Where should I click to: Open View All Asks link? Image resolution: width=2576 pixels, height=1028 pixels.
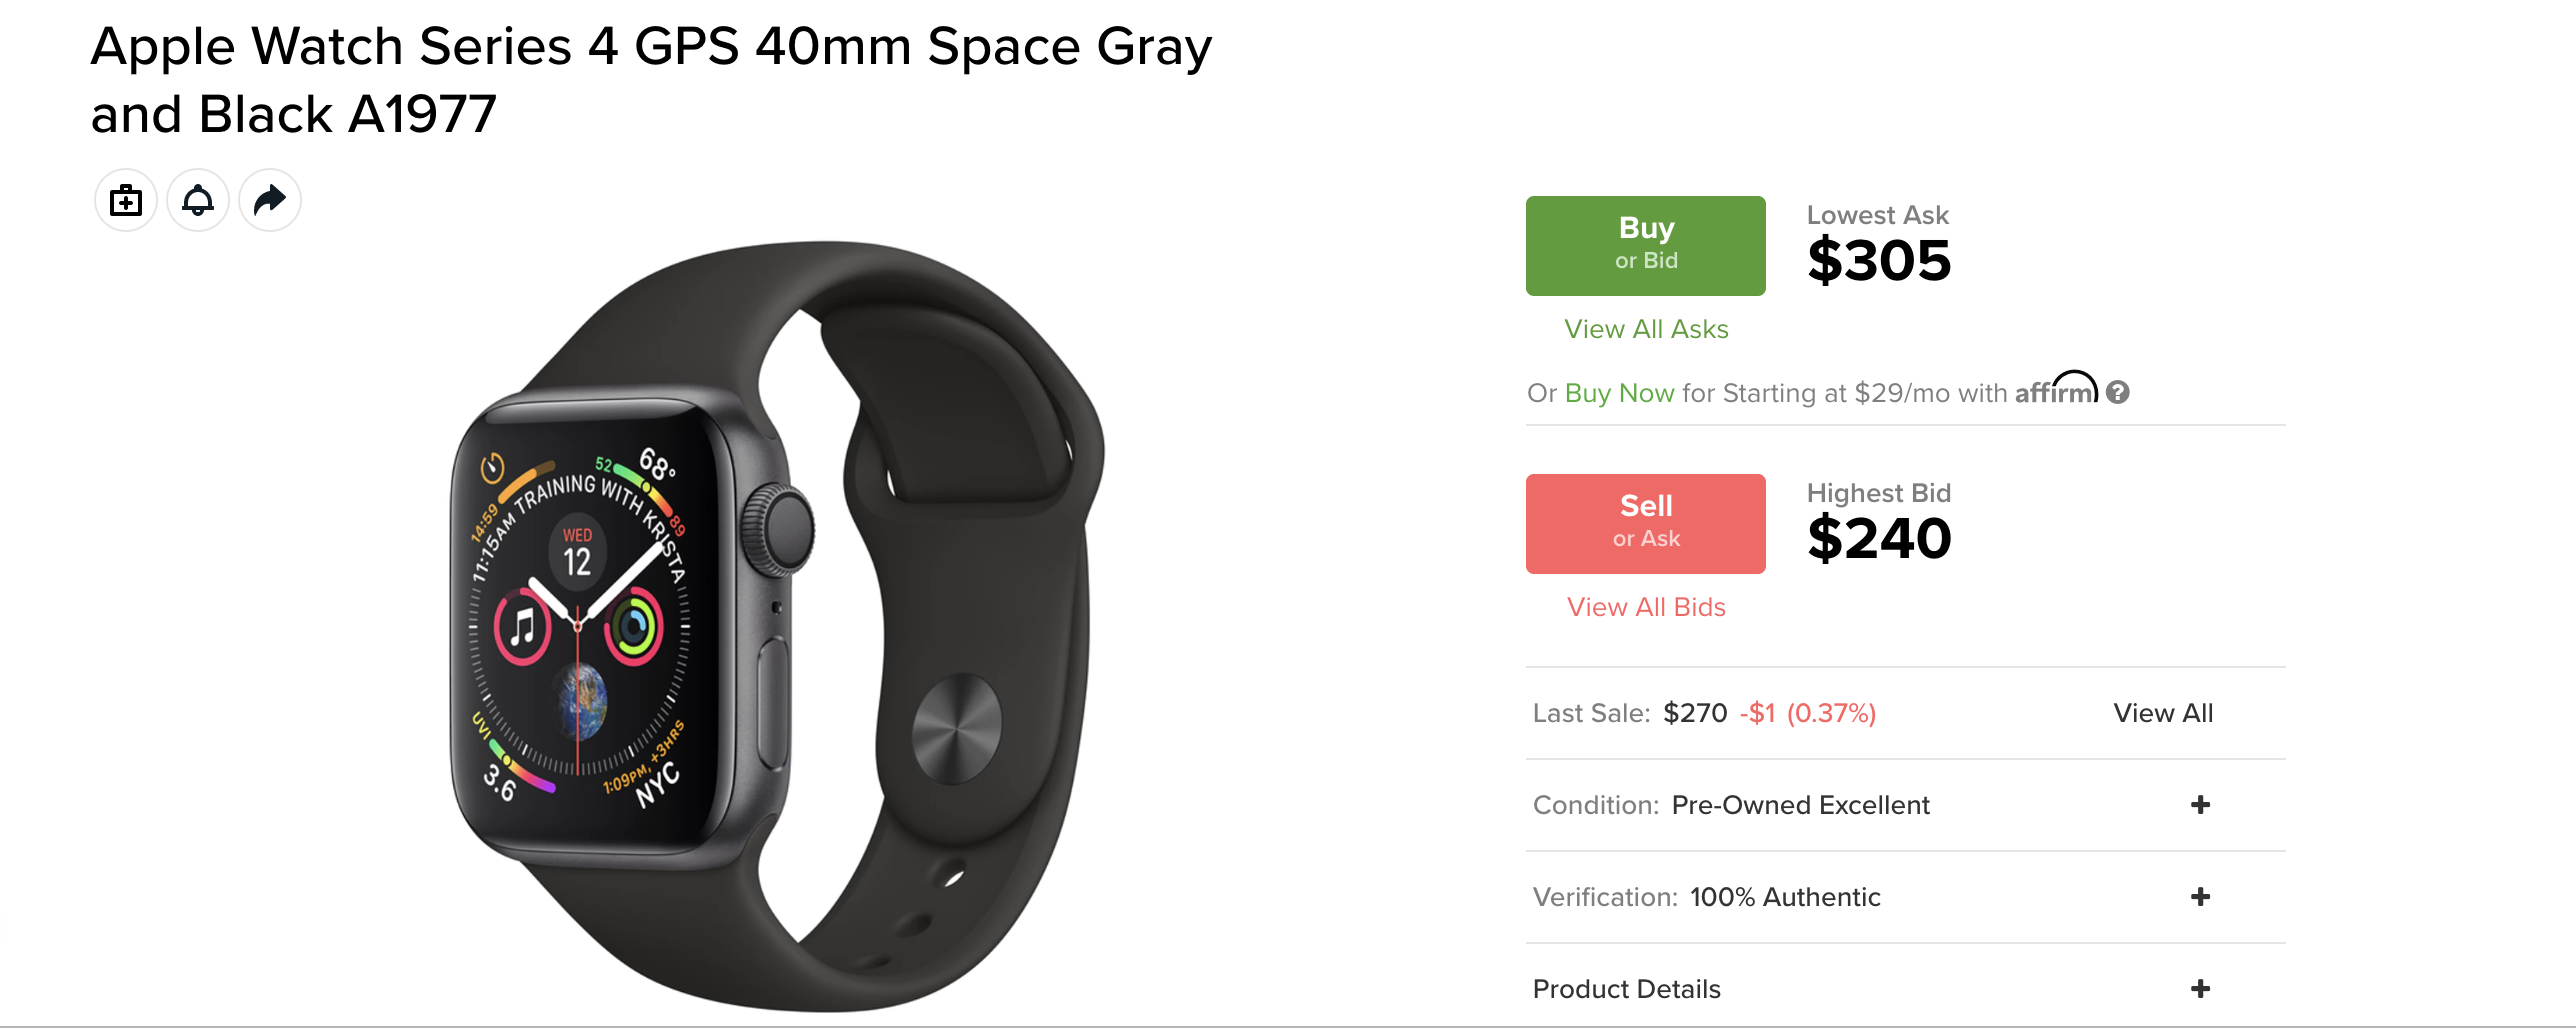pyautogui.click(x=1646, y=329)
